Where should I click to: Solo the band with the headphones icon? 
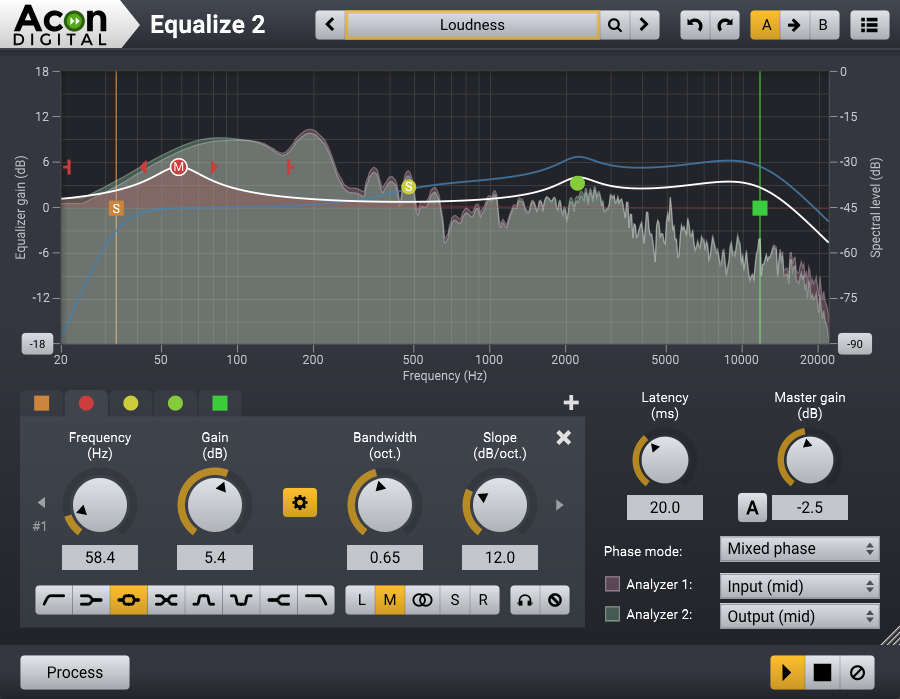pyautogui.click(x=525, y=600)
